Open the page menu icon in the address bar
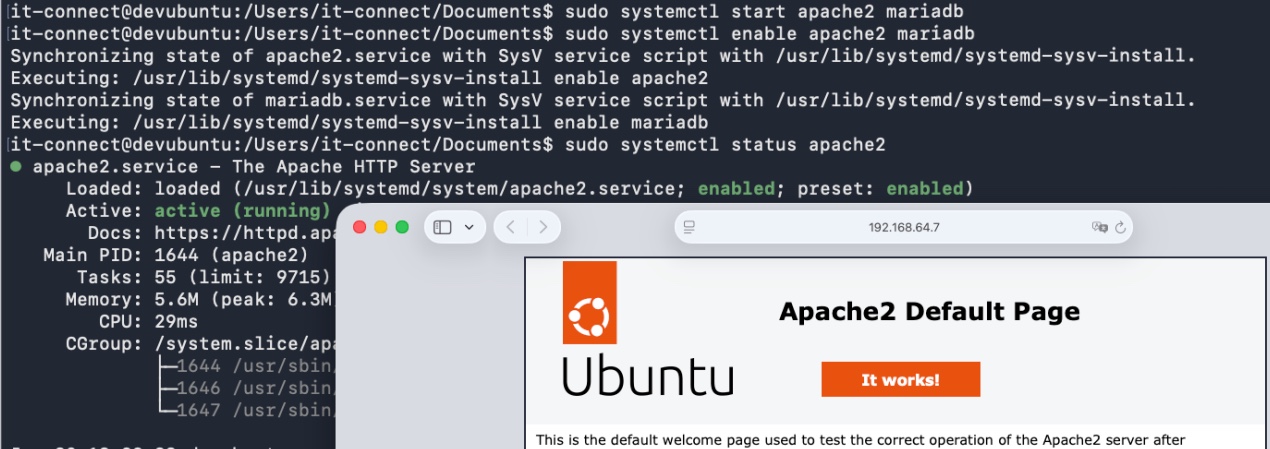 click(689, 227)
